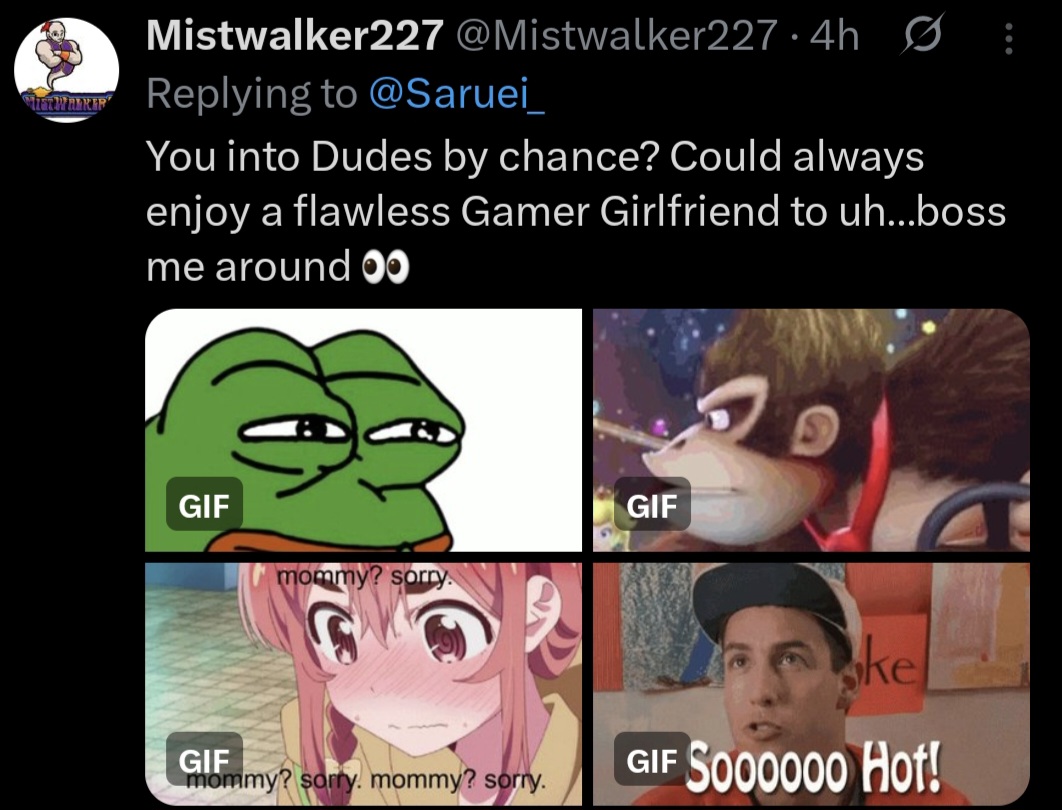Click the 4h timestamp
1062x810 pixels.
(x=834, y=35)
